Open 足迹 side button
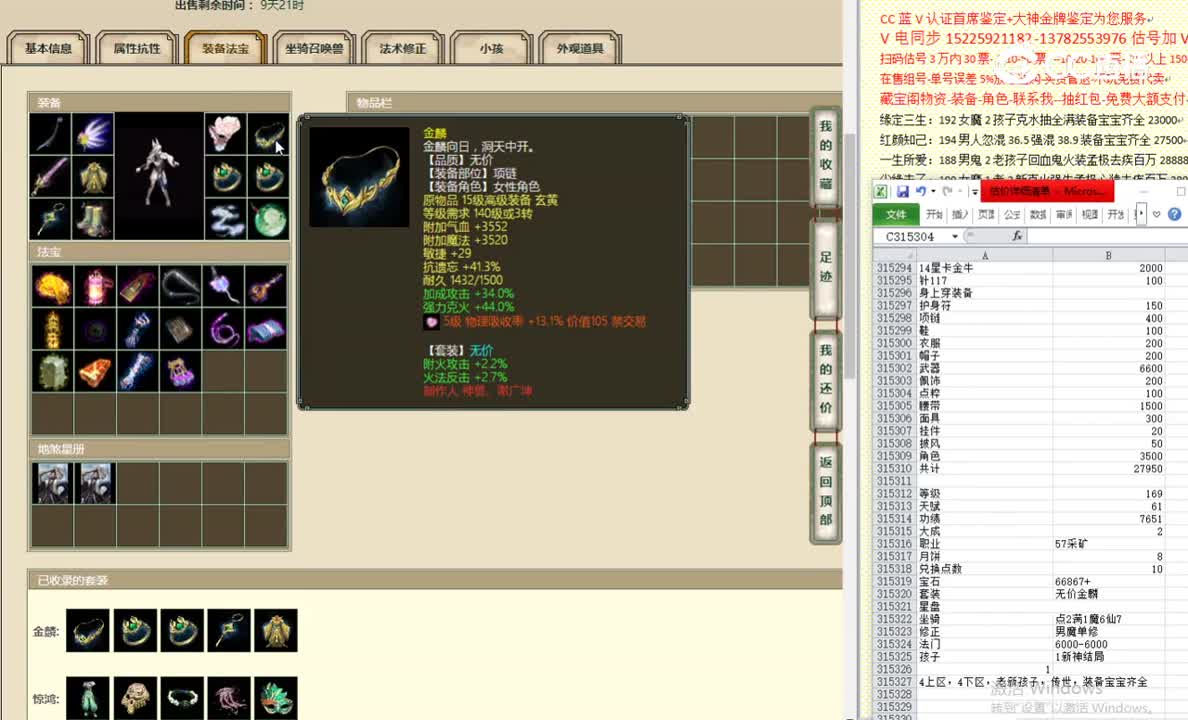 [826, 267]
